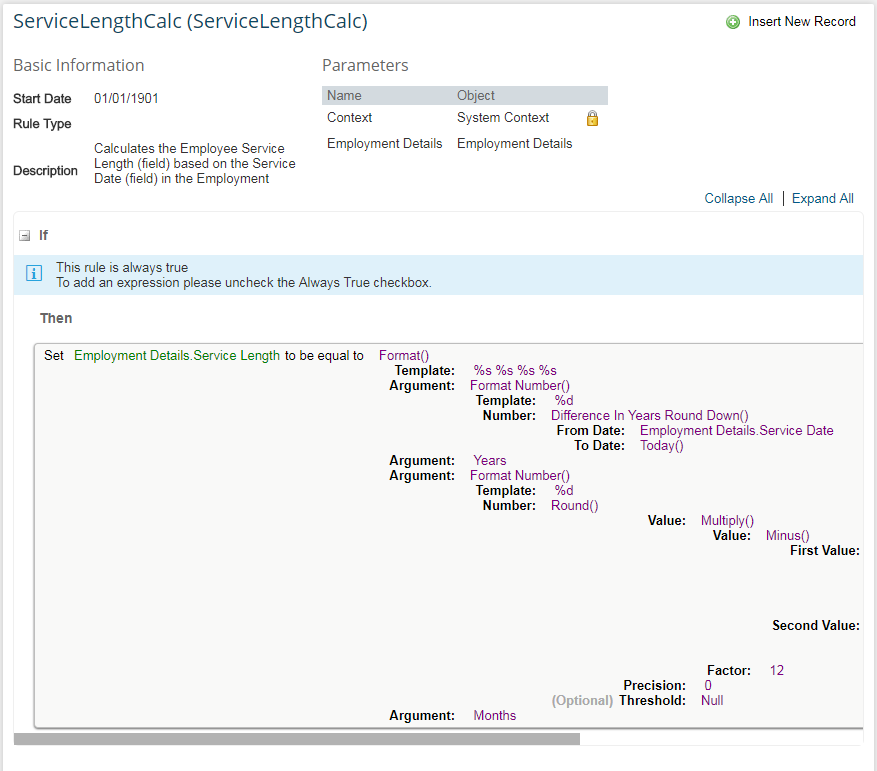Viewport: 877px width, 771px height.
Task: Select the Round() function
Action: [x=574, y=506]
